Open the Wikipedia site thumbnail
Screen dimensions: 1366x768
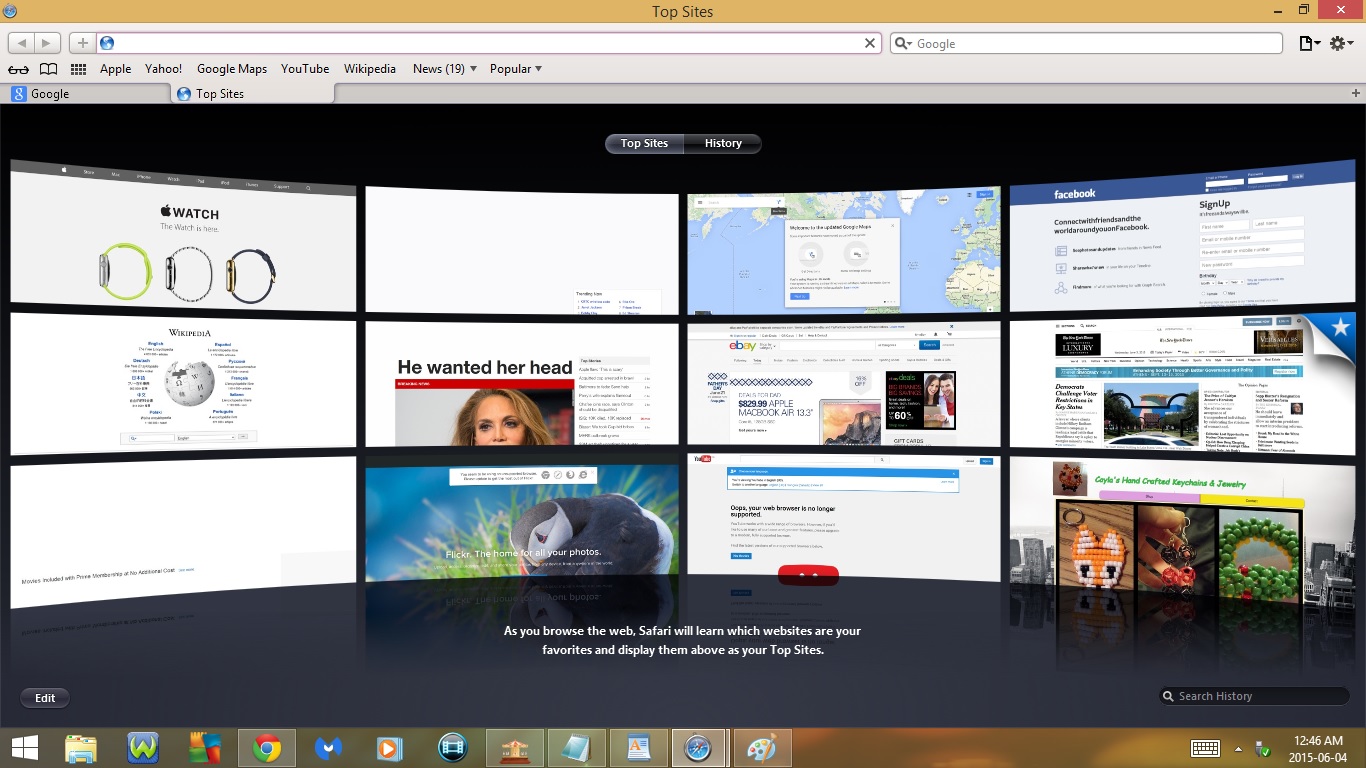coord(183,383)
